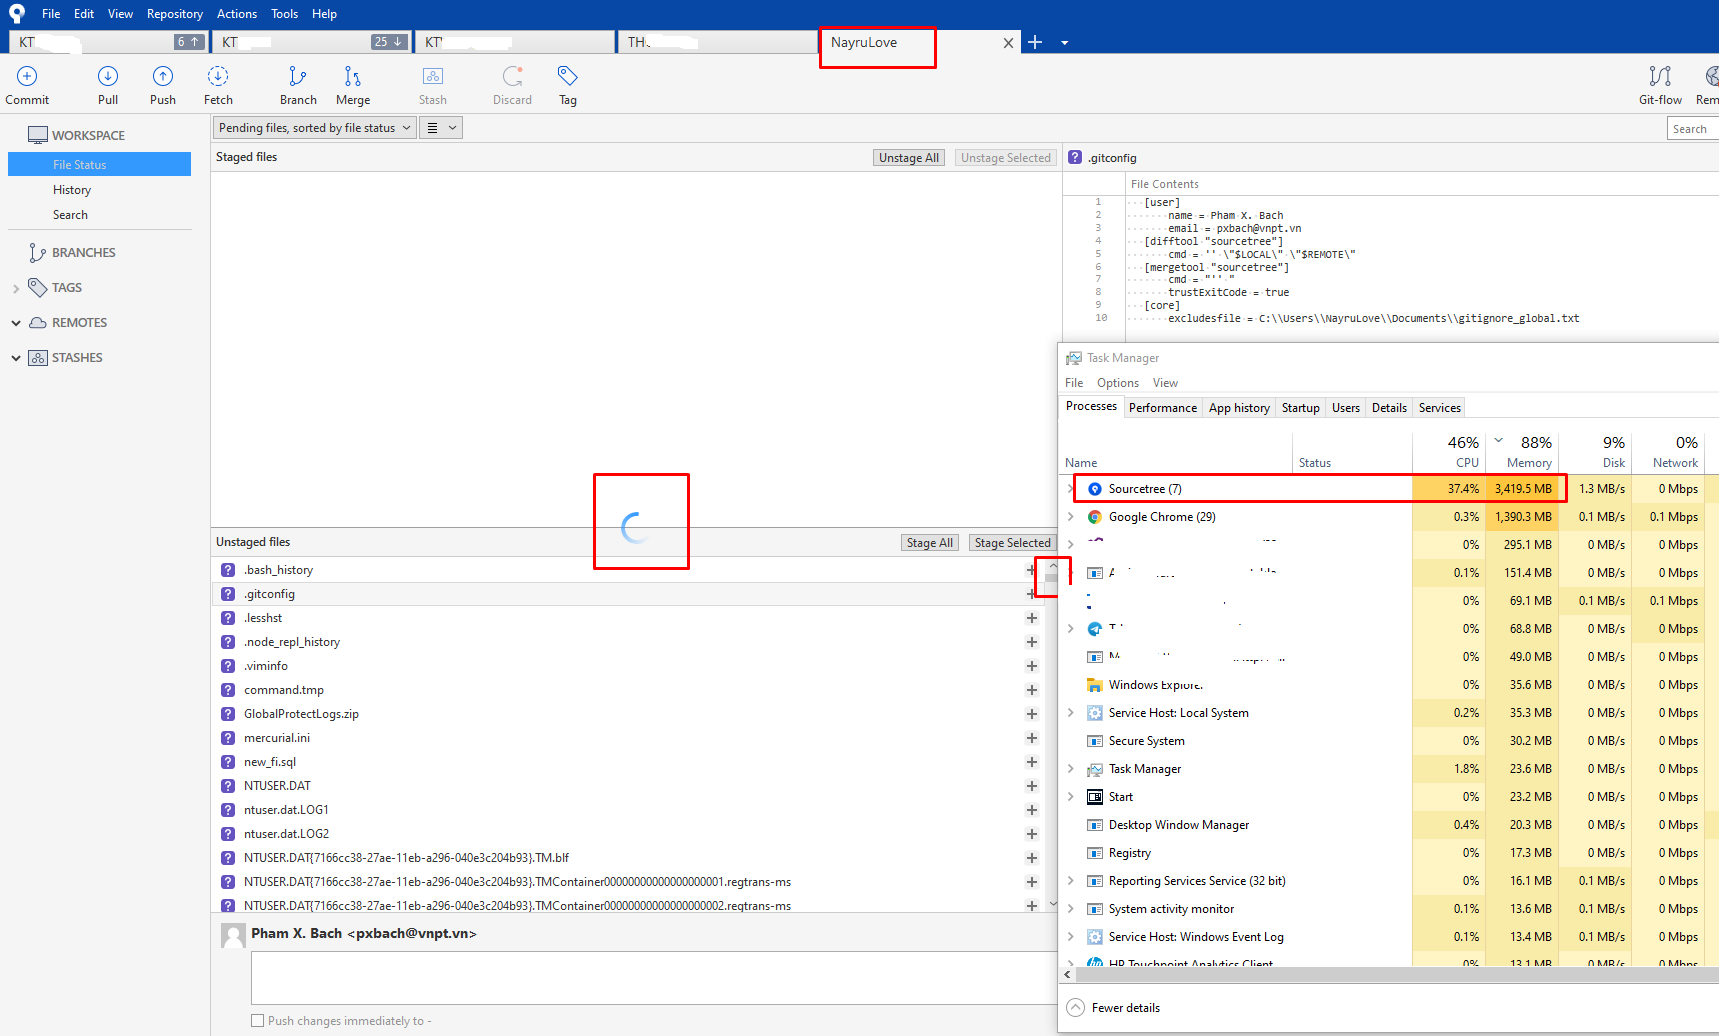Open the Actions menu
Image resolution: width=1719 pixels, height=1036 pixels.
[x=237, y=14]
